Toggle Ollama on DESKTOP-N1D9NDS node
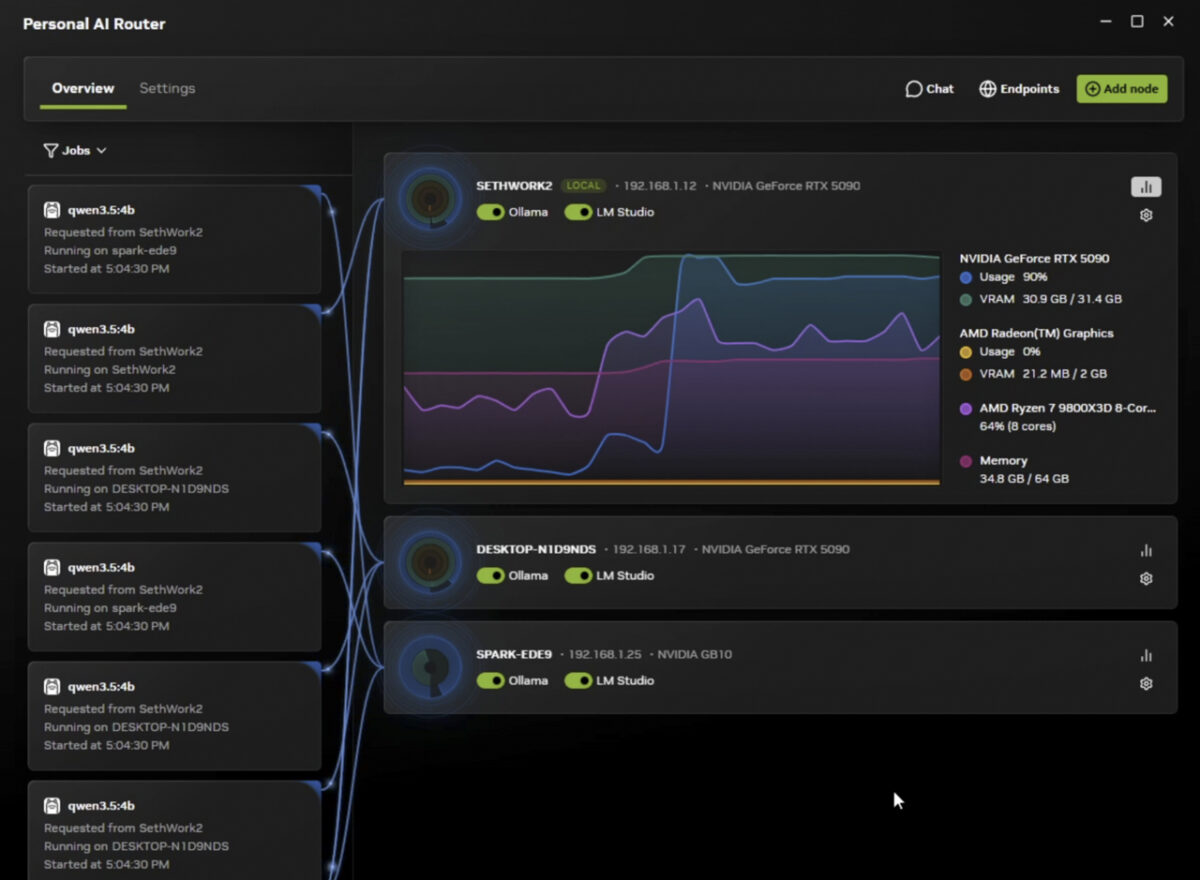This screenshot has height=880, width=1200. tap(490, 575)
